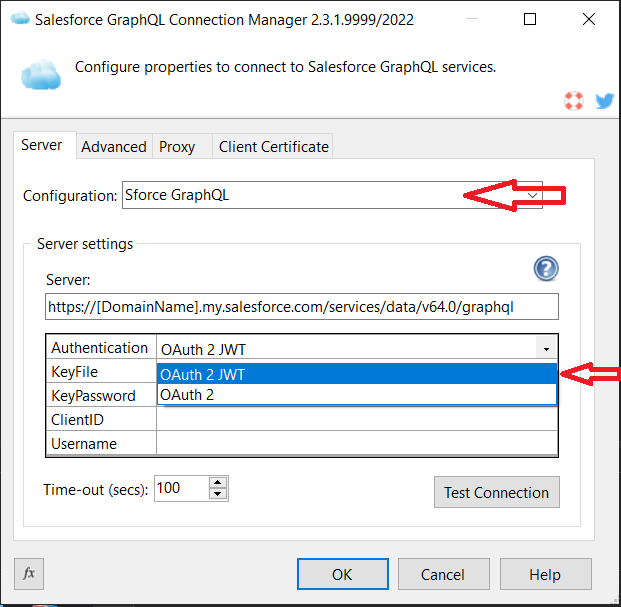This screenshot has width=621, height=607.
Task: Click the Cancel button
Action: pos(443,574)
